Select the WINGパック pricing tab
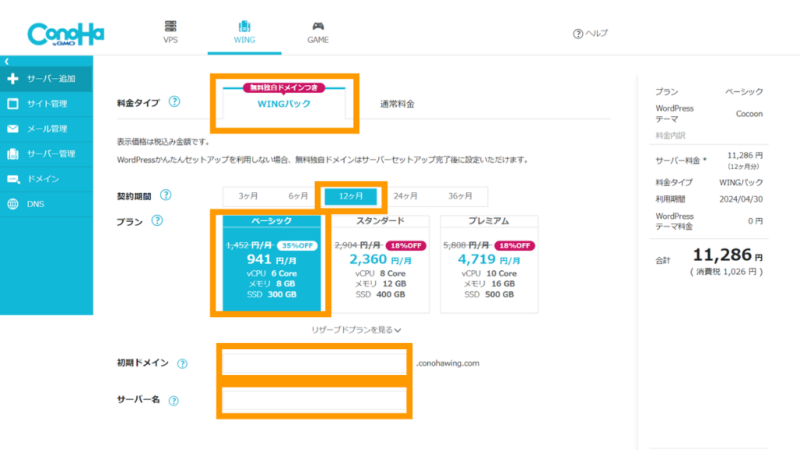Screen dimensions: 800x450 (284, 104)
